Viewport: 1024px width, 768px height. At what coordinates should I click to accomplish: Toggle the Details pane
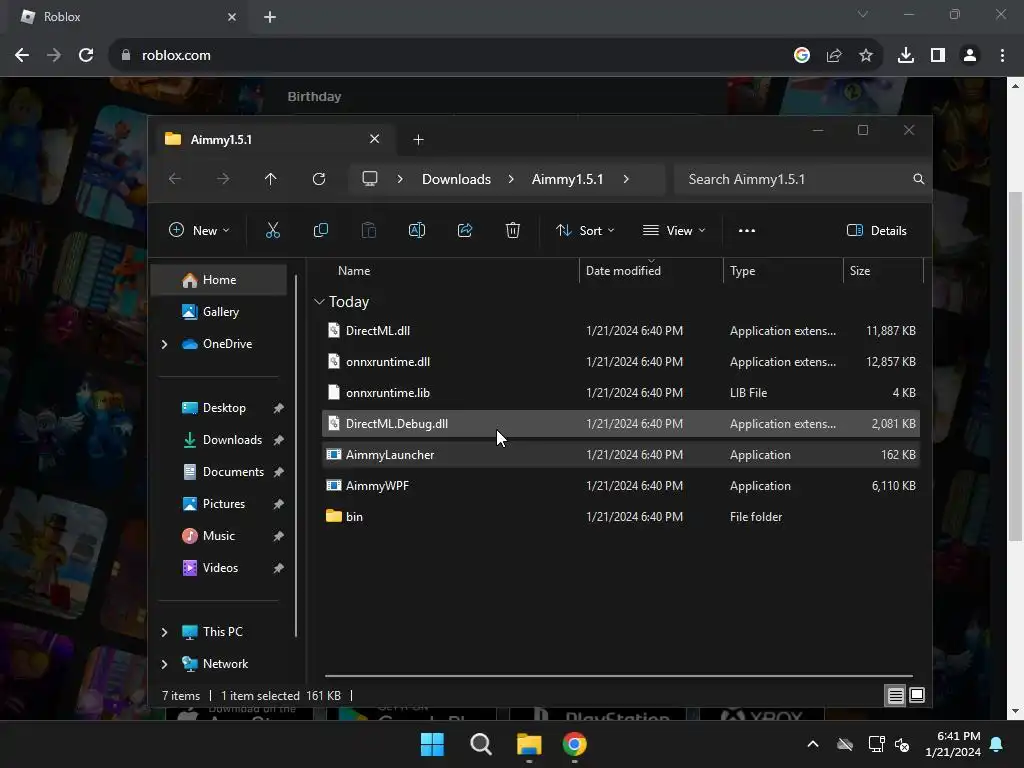click(876, 230)
